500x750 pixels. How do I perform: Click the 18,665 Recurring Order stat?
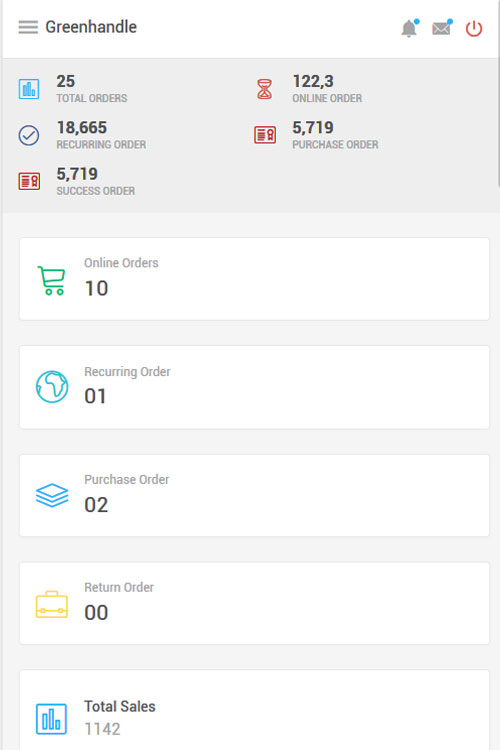pyautogui.click(x=82, y=128)
